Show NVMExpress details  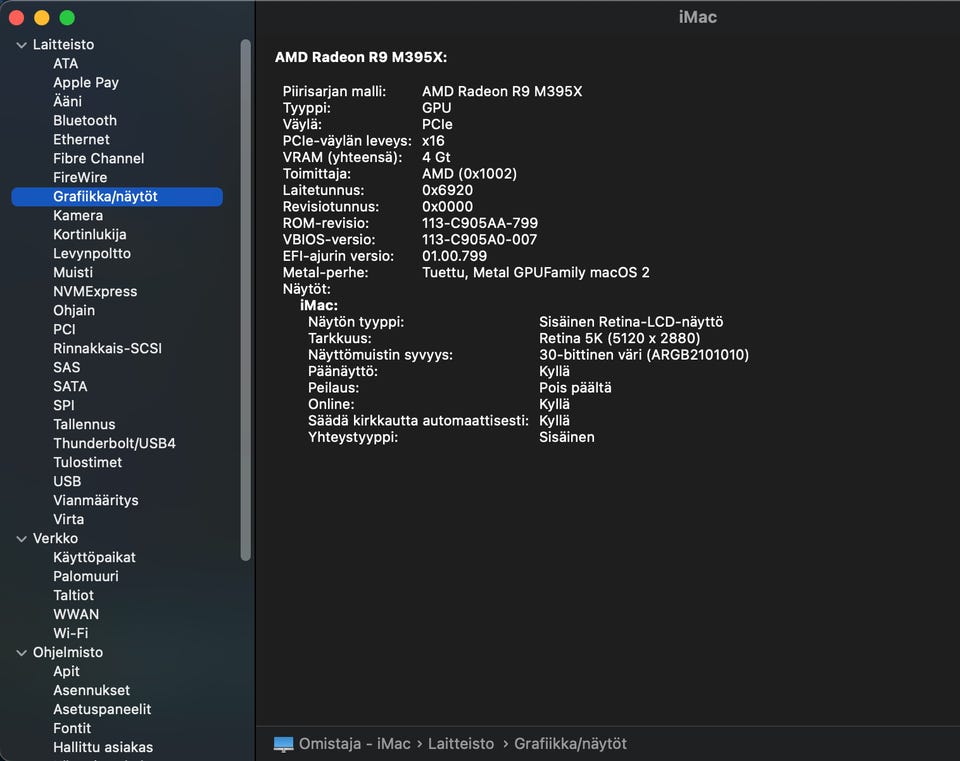[x=95, y=291]
